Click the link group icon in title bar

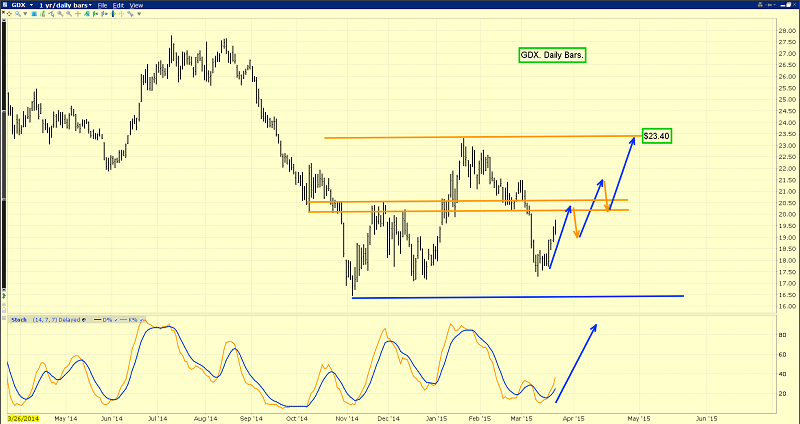[760, 5]
